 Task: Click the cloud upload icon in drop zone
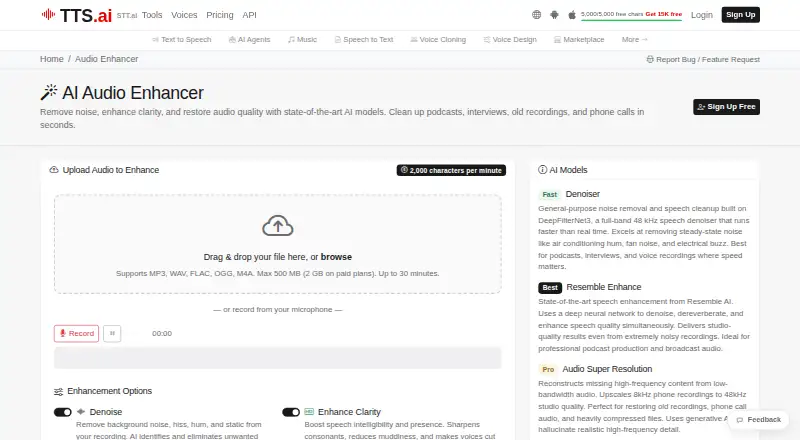(x=278, y=226)
